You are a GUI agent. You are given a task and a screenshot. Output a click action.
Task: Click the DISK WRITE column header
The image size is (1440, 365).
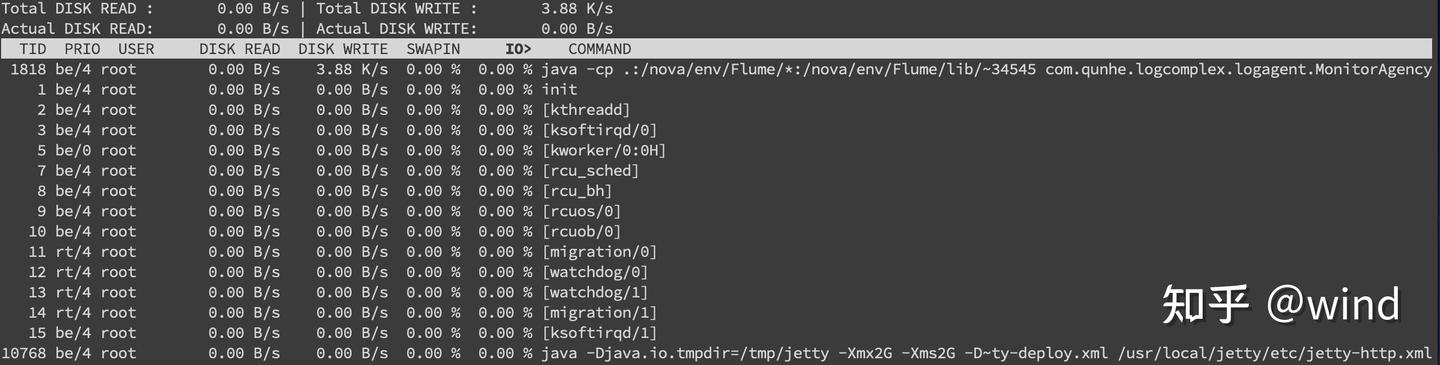(x=343, y=48)
